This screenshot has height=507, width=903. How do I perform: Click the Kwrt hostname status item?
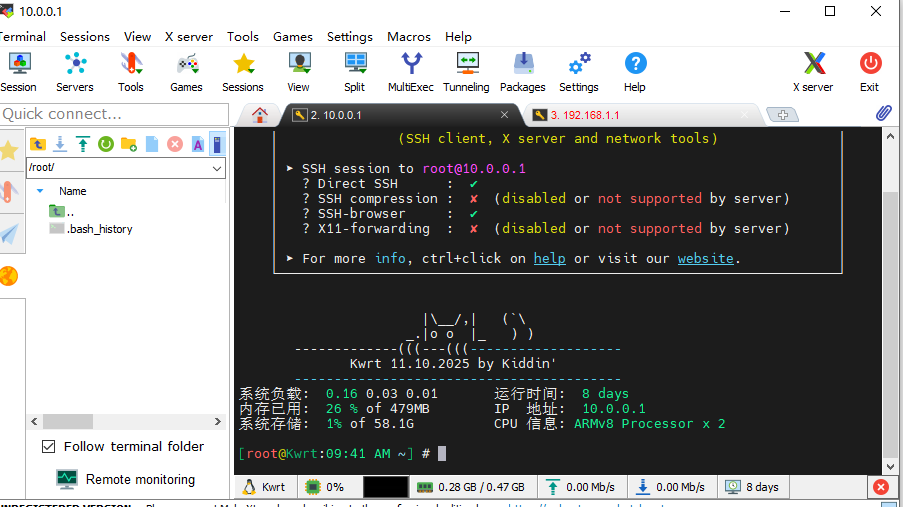click(265, 487)
